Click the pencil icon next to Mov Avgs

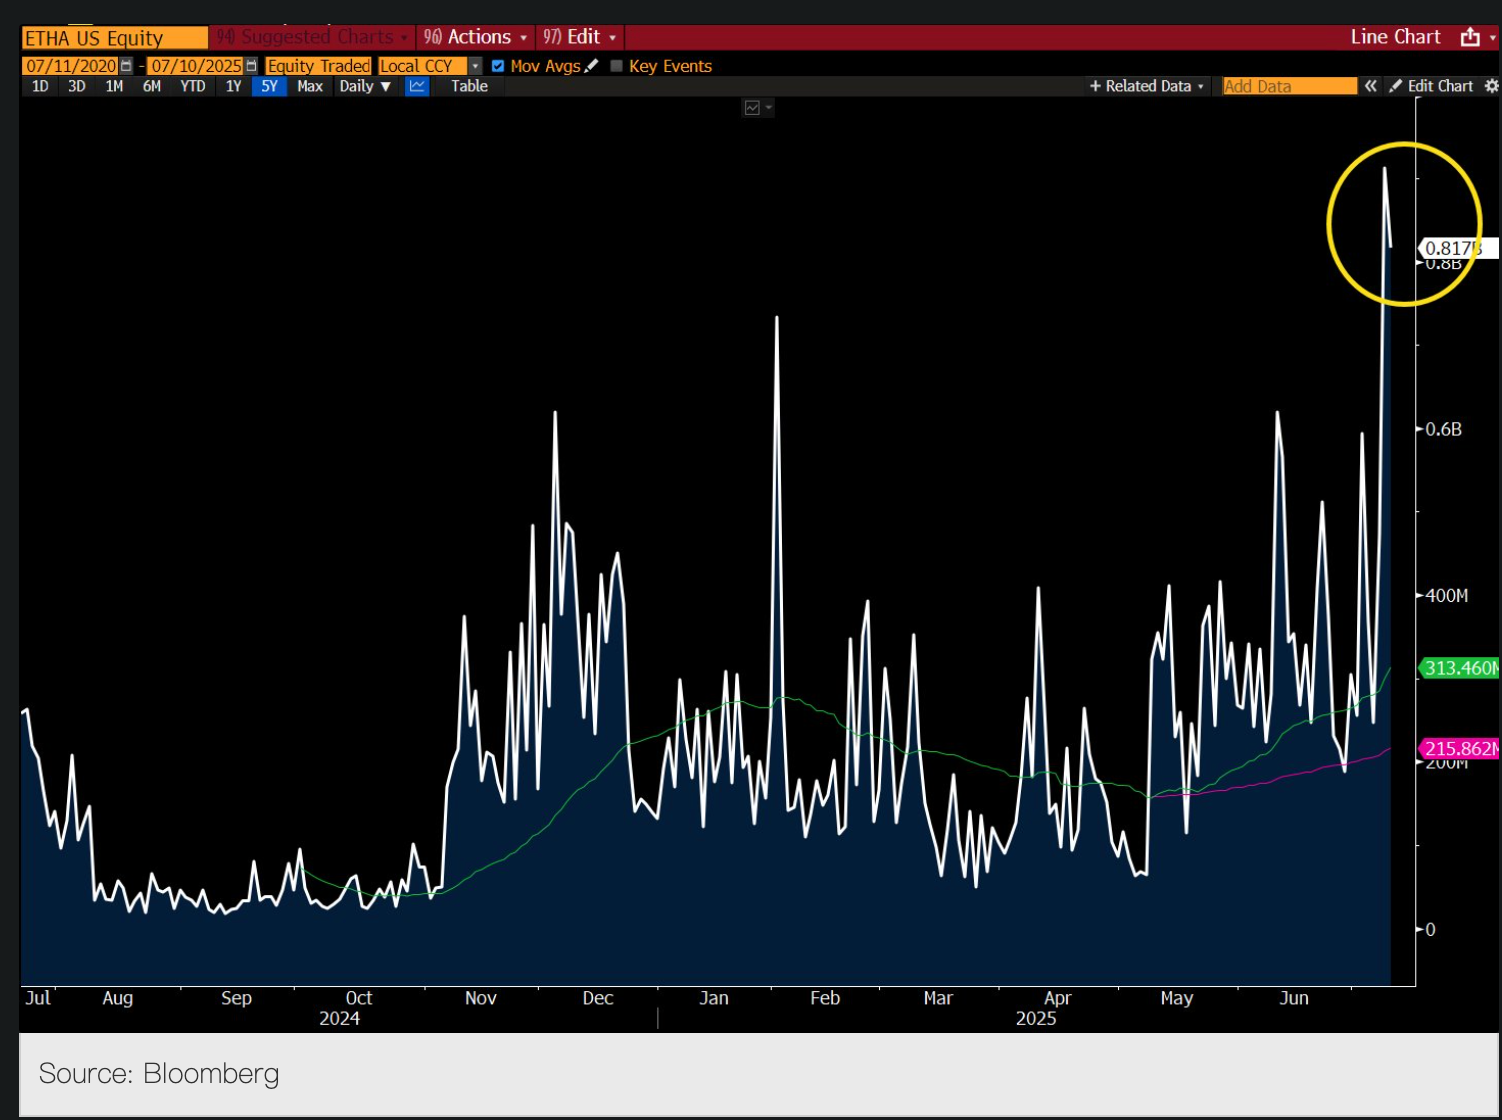point(592,66)
